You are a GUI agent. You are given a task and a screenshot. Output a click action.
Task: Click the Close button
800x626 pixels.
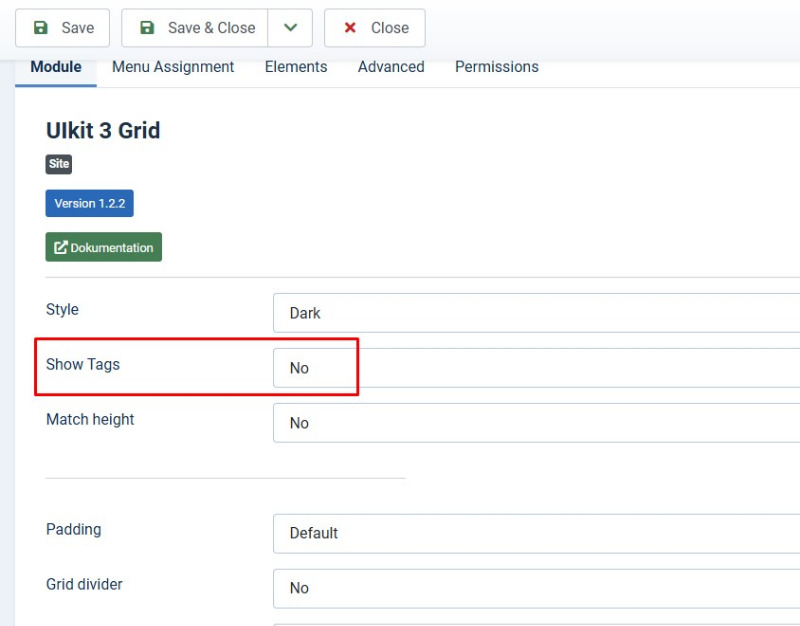pyautogui.click(x=374, y=28)
